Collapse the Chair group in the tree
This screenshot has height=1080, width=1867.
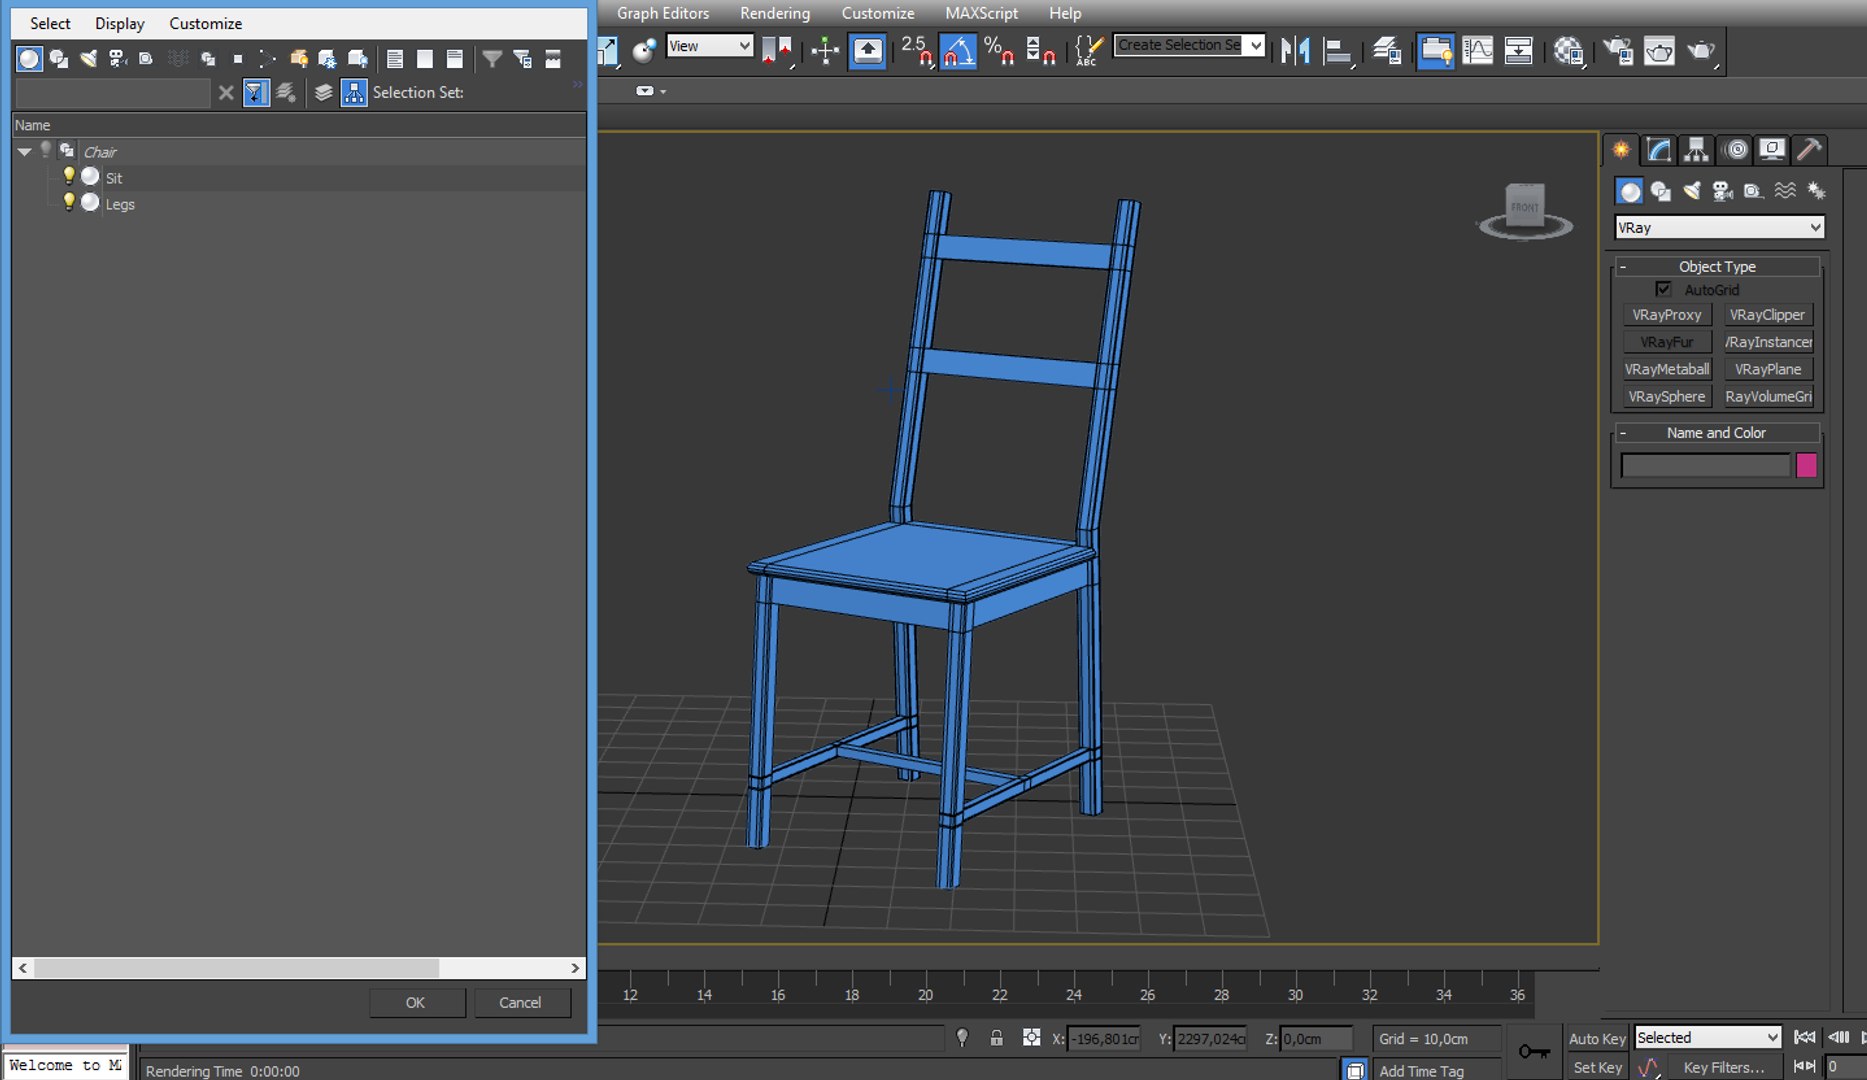tap(25, 152)
